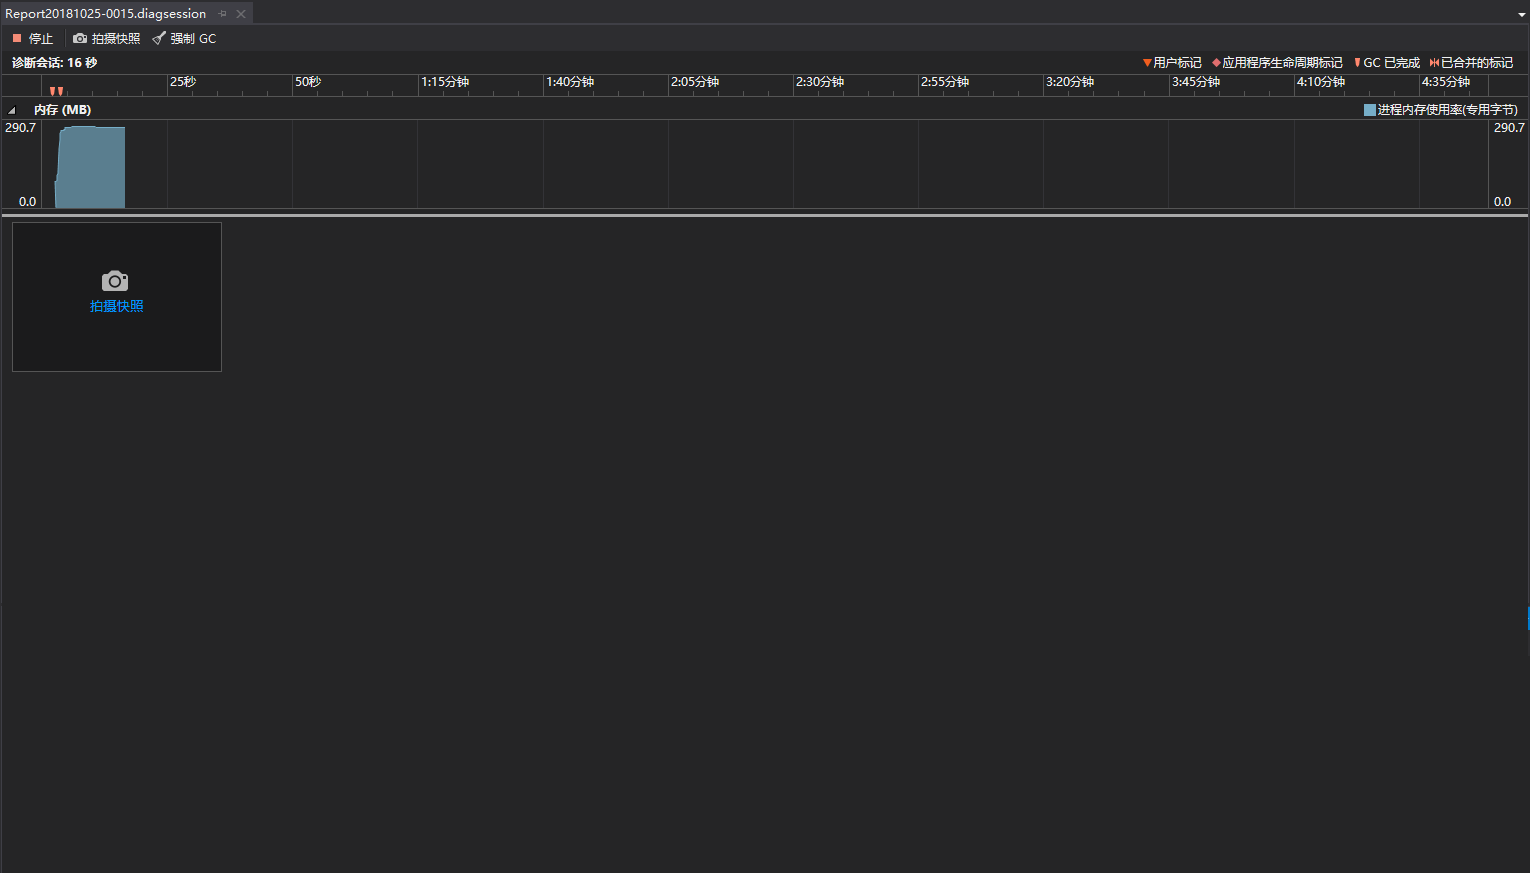Click the 25秒 timeline tick label
Image resolution: width=1530 pixels, height=873 pixels.
pos(183,82)
